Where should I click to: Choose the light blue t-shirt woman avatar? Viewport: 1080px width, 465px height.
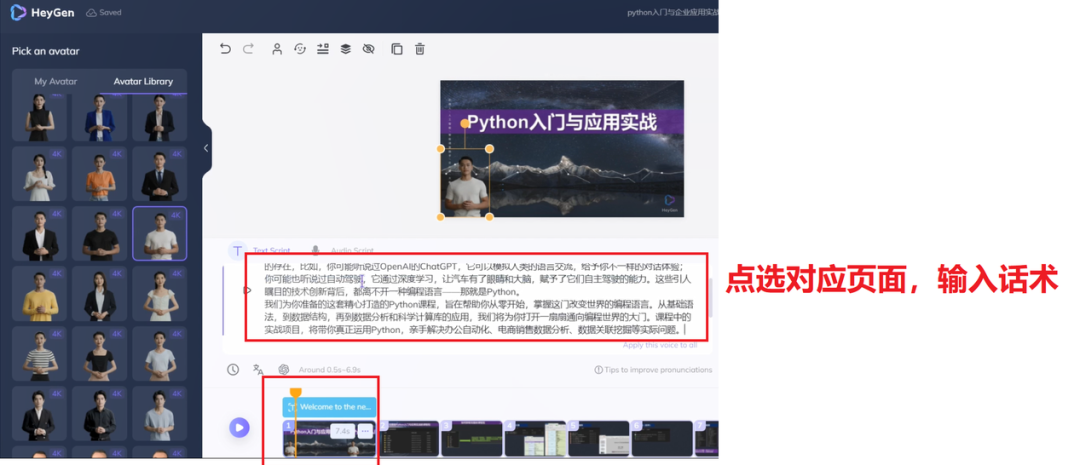160,353
